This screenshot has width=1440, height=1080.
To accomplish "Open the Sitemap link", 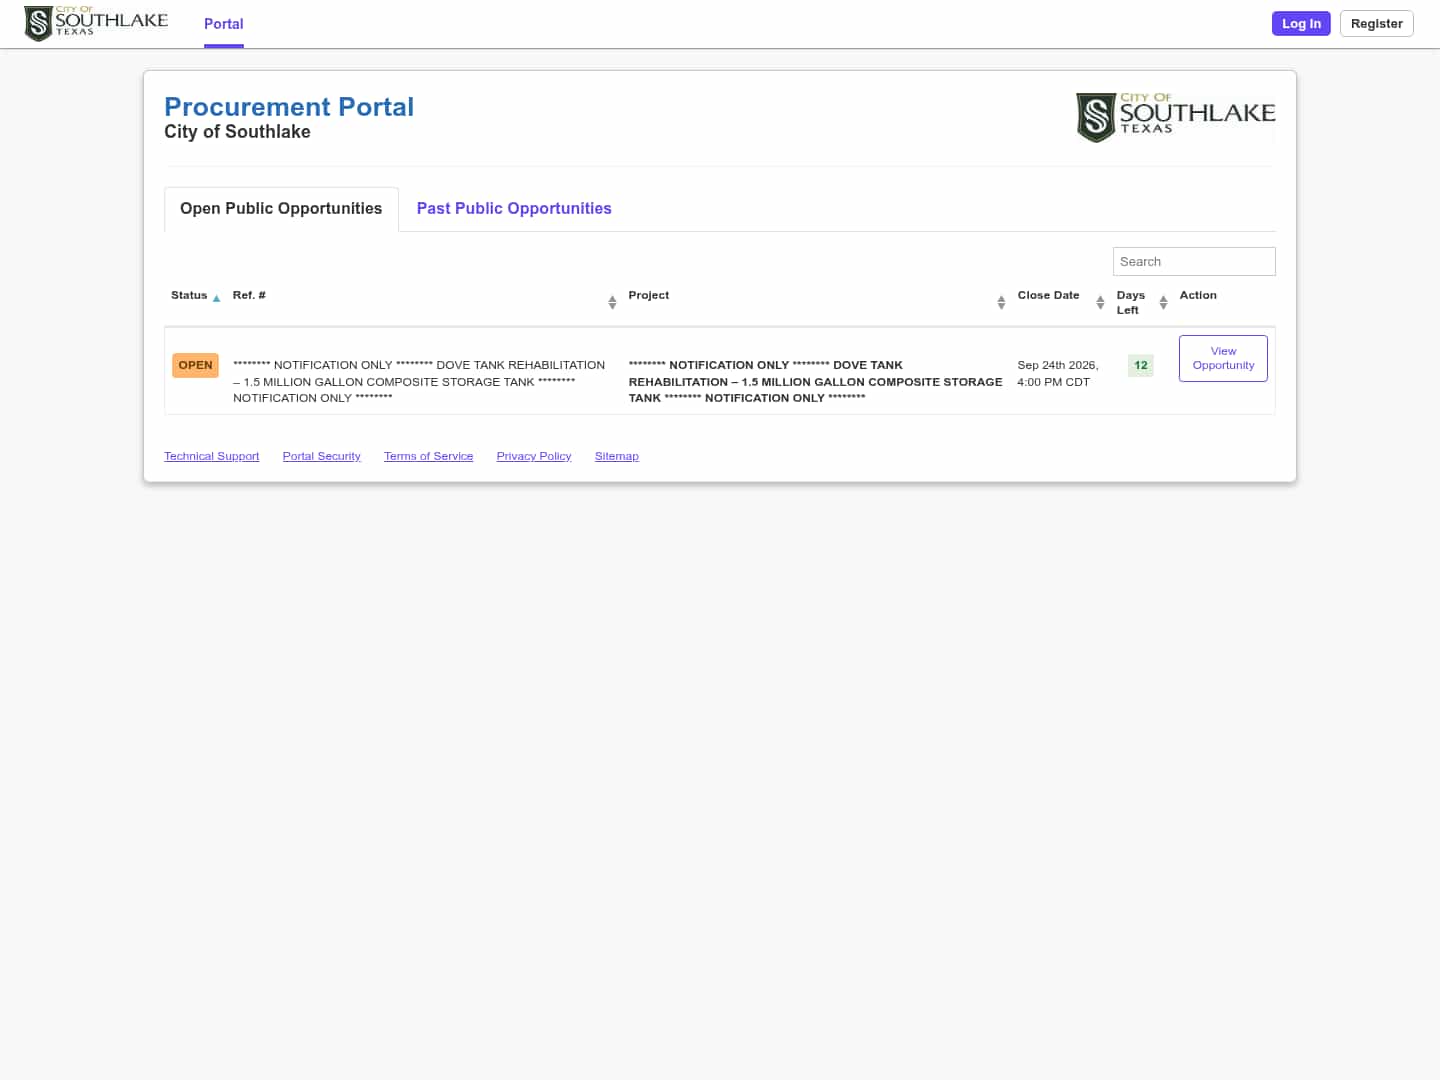I will [x=616, y=456].
